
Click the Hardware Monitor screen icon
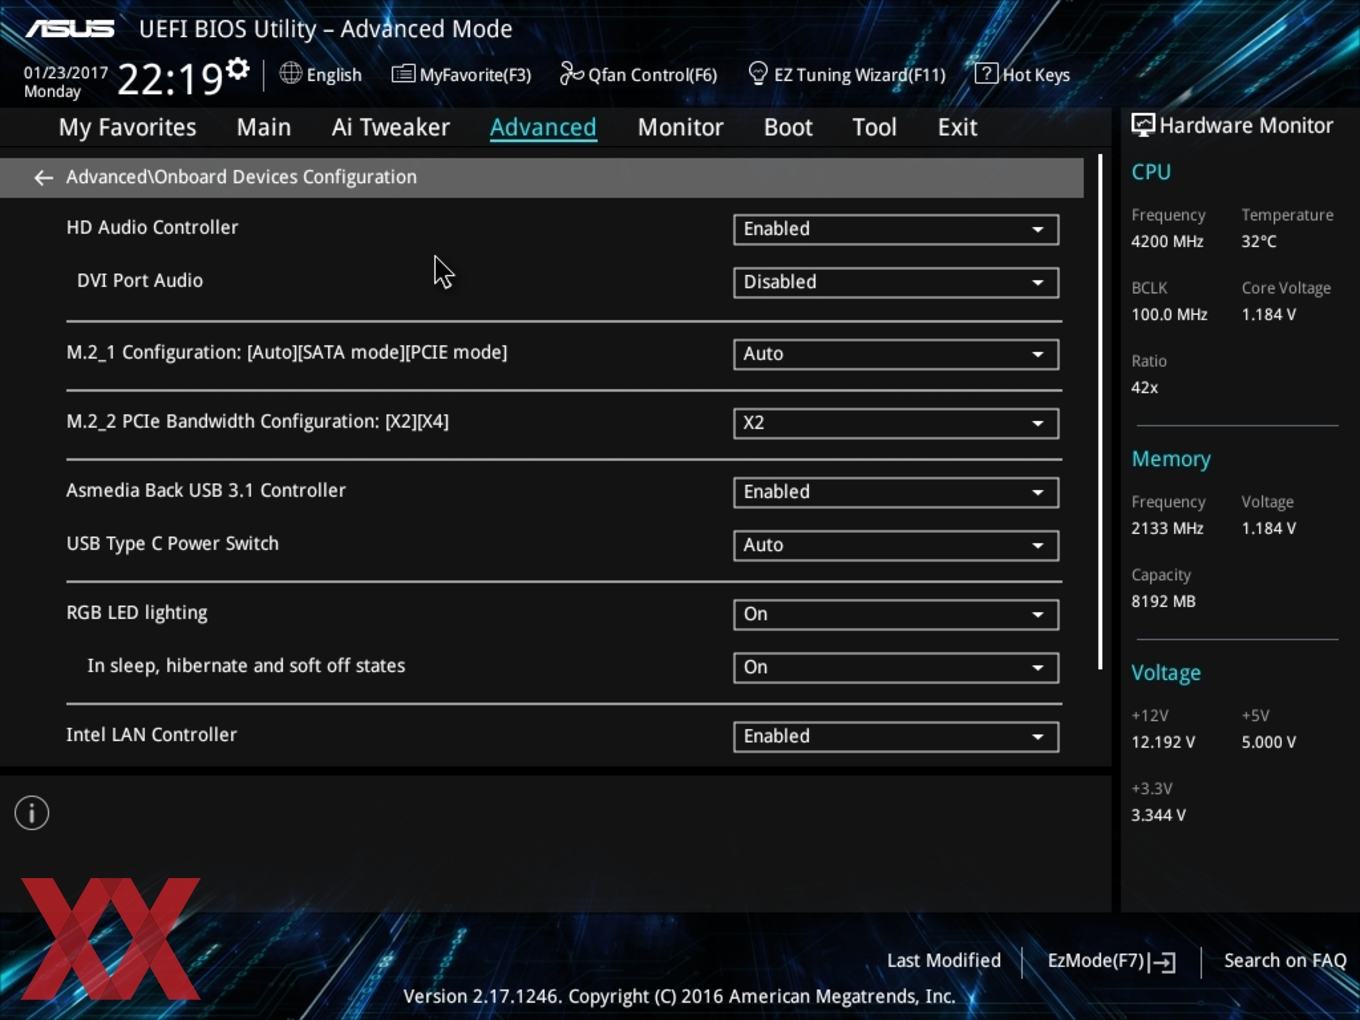[1143, 126]
